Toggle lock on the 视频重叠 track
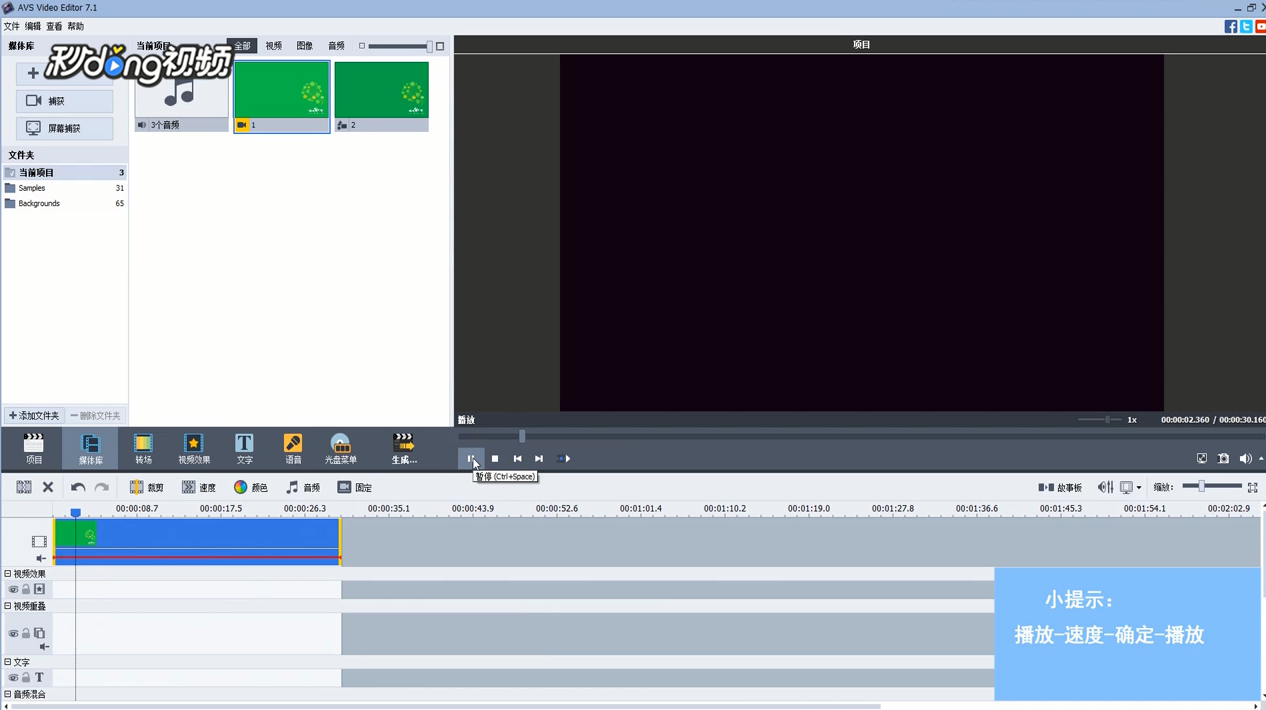 pyautogui.click(x=26, y=634)
